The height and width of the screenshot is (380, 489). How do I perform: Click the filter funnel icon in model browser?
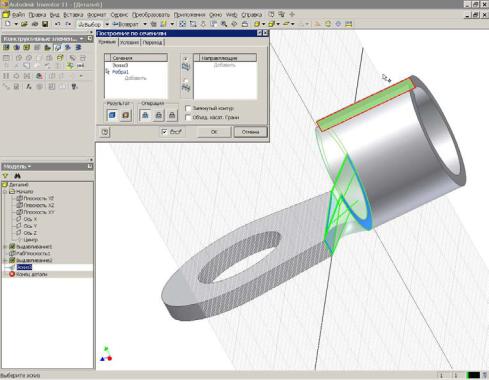(6, 176)
